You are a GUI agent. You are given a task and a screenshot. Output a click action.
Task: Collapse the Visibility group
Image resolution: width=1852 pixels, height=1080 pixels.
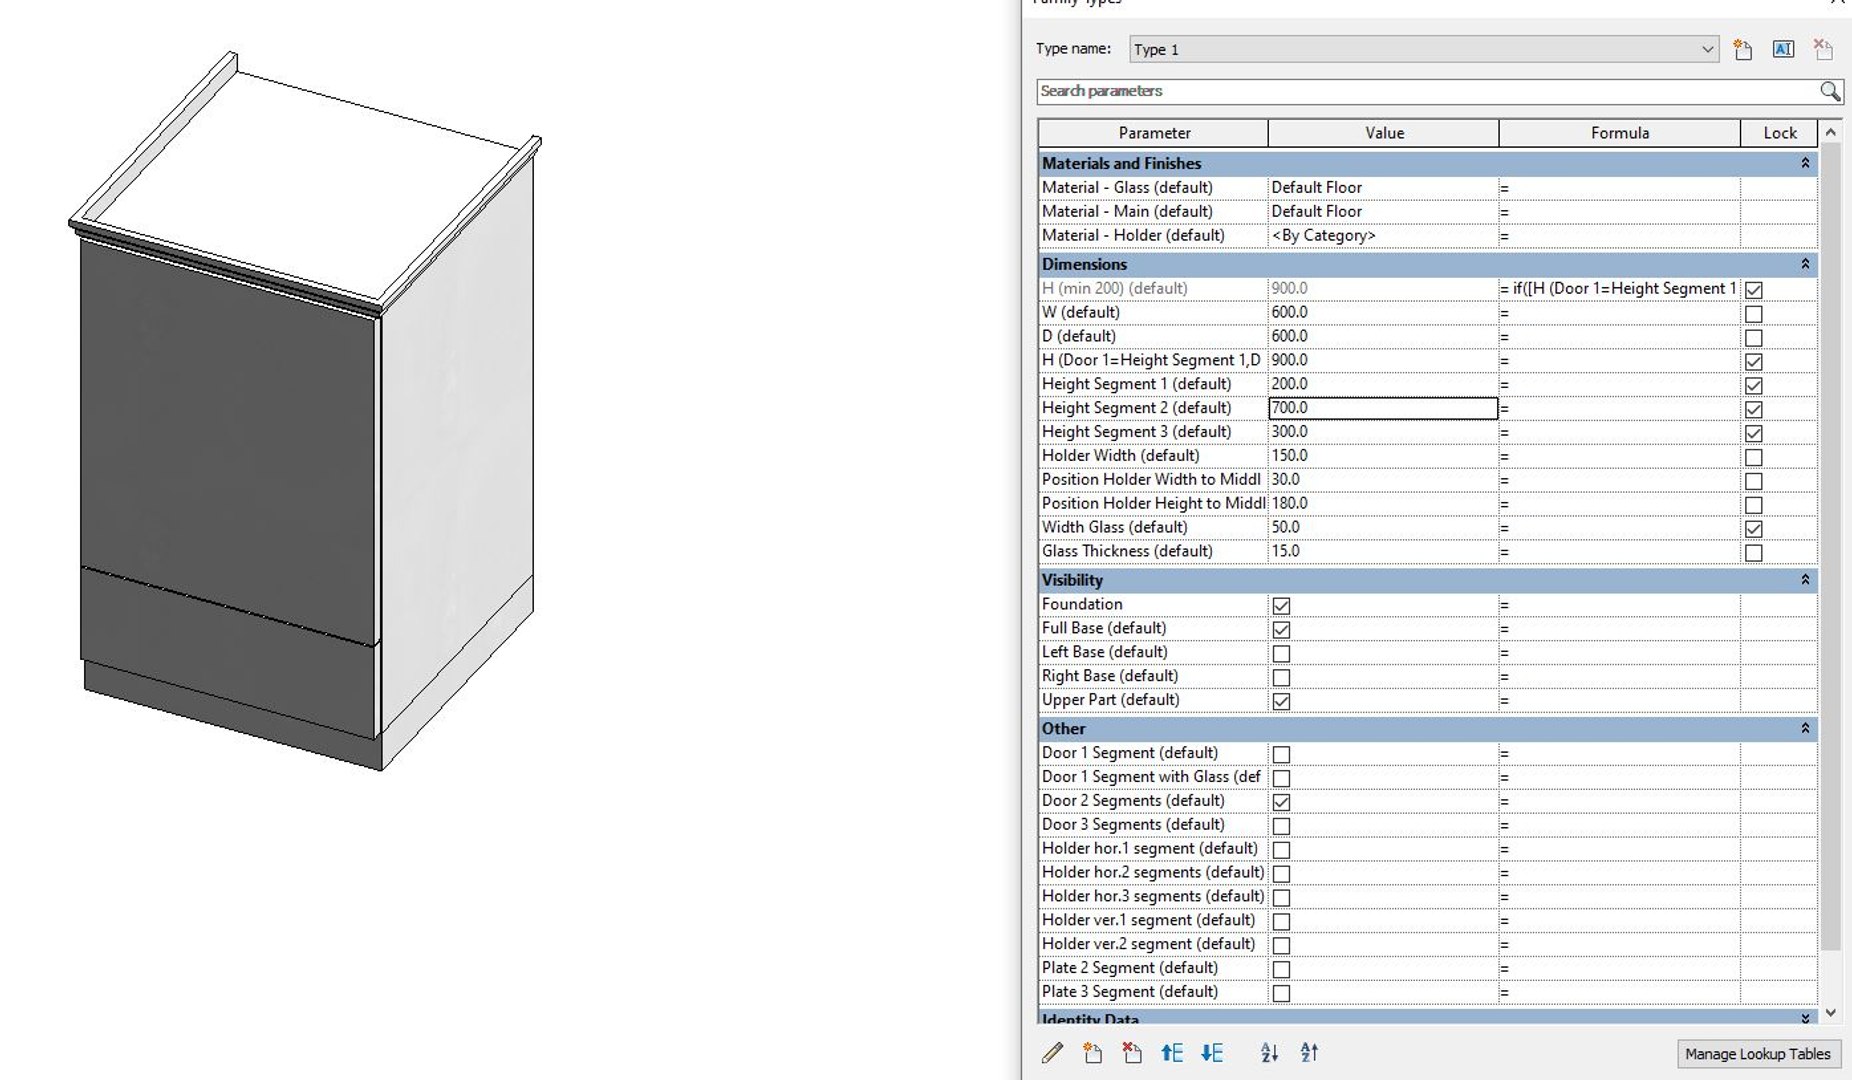click(x=1805, y=580)
